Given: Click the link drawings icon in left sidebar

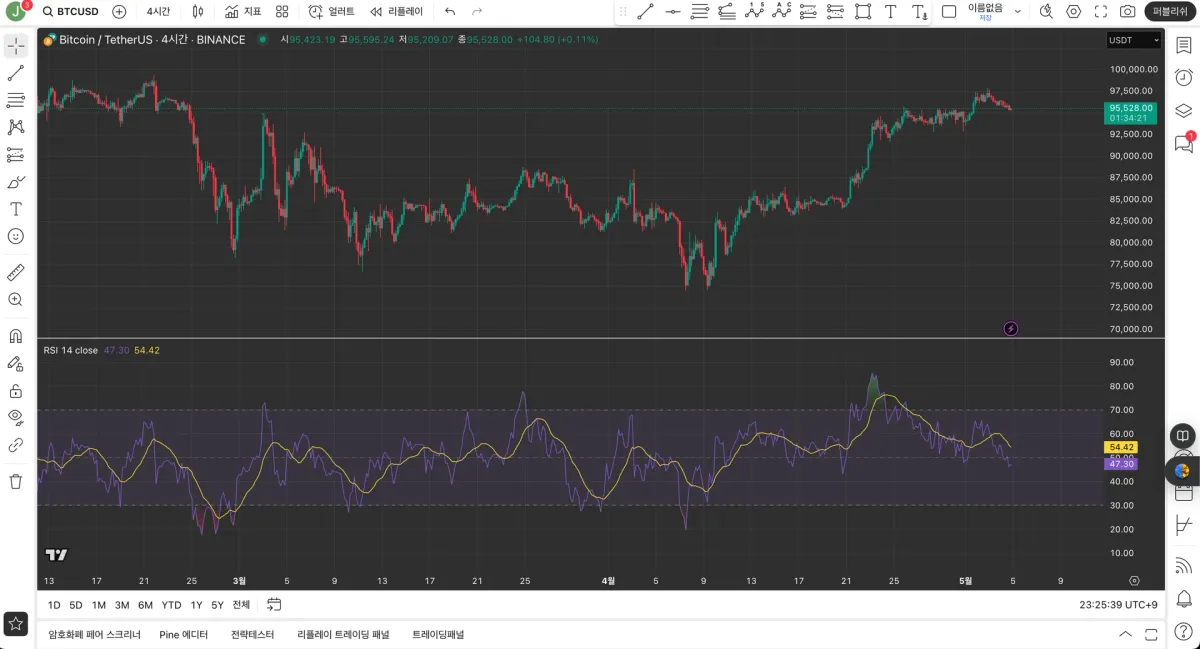Looking at the screenshot, I should (16, 445).
